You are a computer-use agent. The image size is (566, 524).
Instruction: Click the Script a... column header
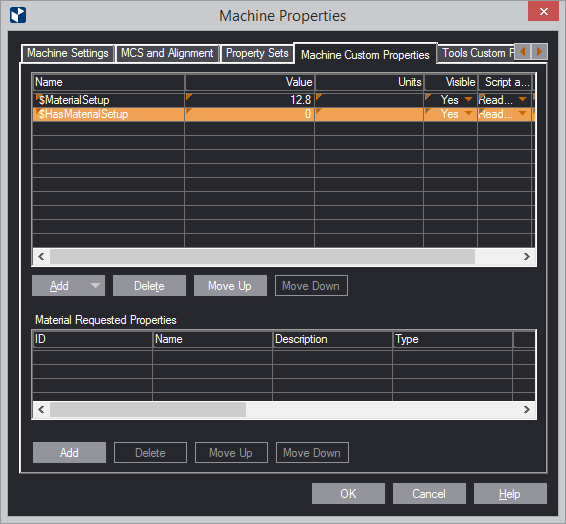pyautogui.click(x=505, y=82)
